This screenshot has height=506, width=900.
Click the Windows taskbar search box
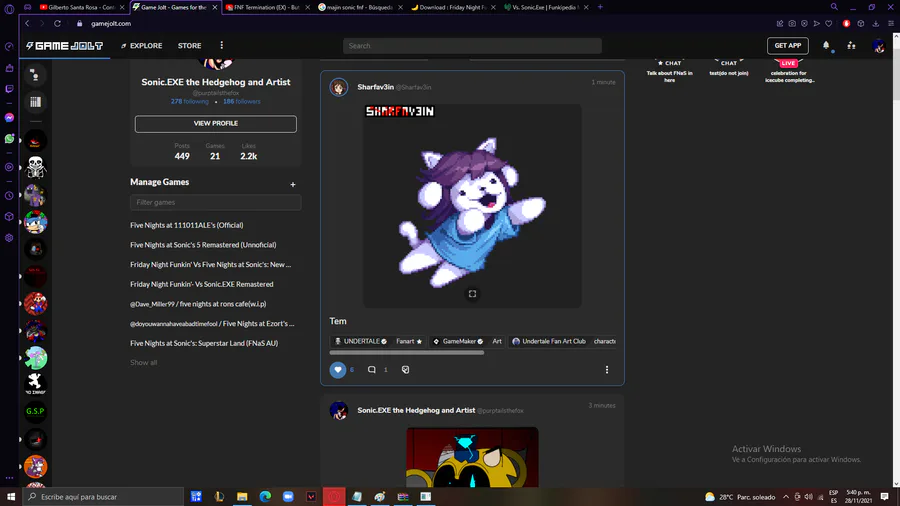pyautogui.click(x=103, y=497)
